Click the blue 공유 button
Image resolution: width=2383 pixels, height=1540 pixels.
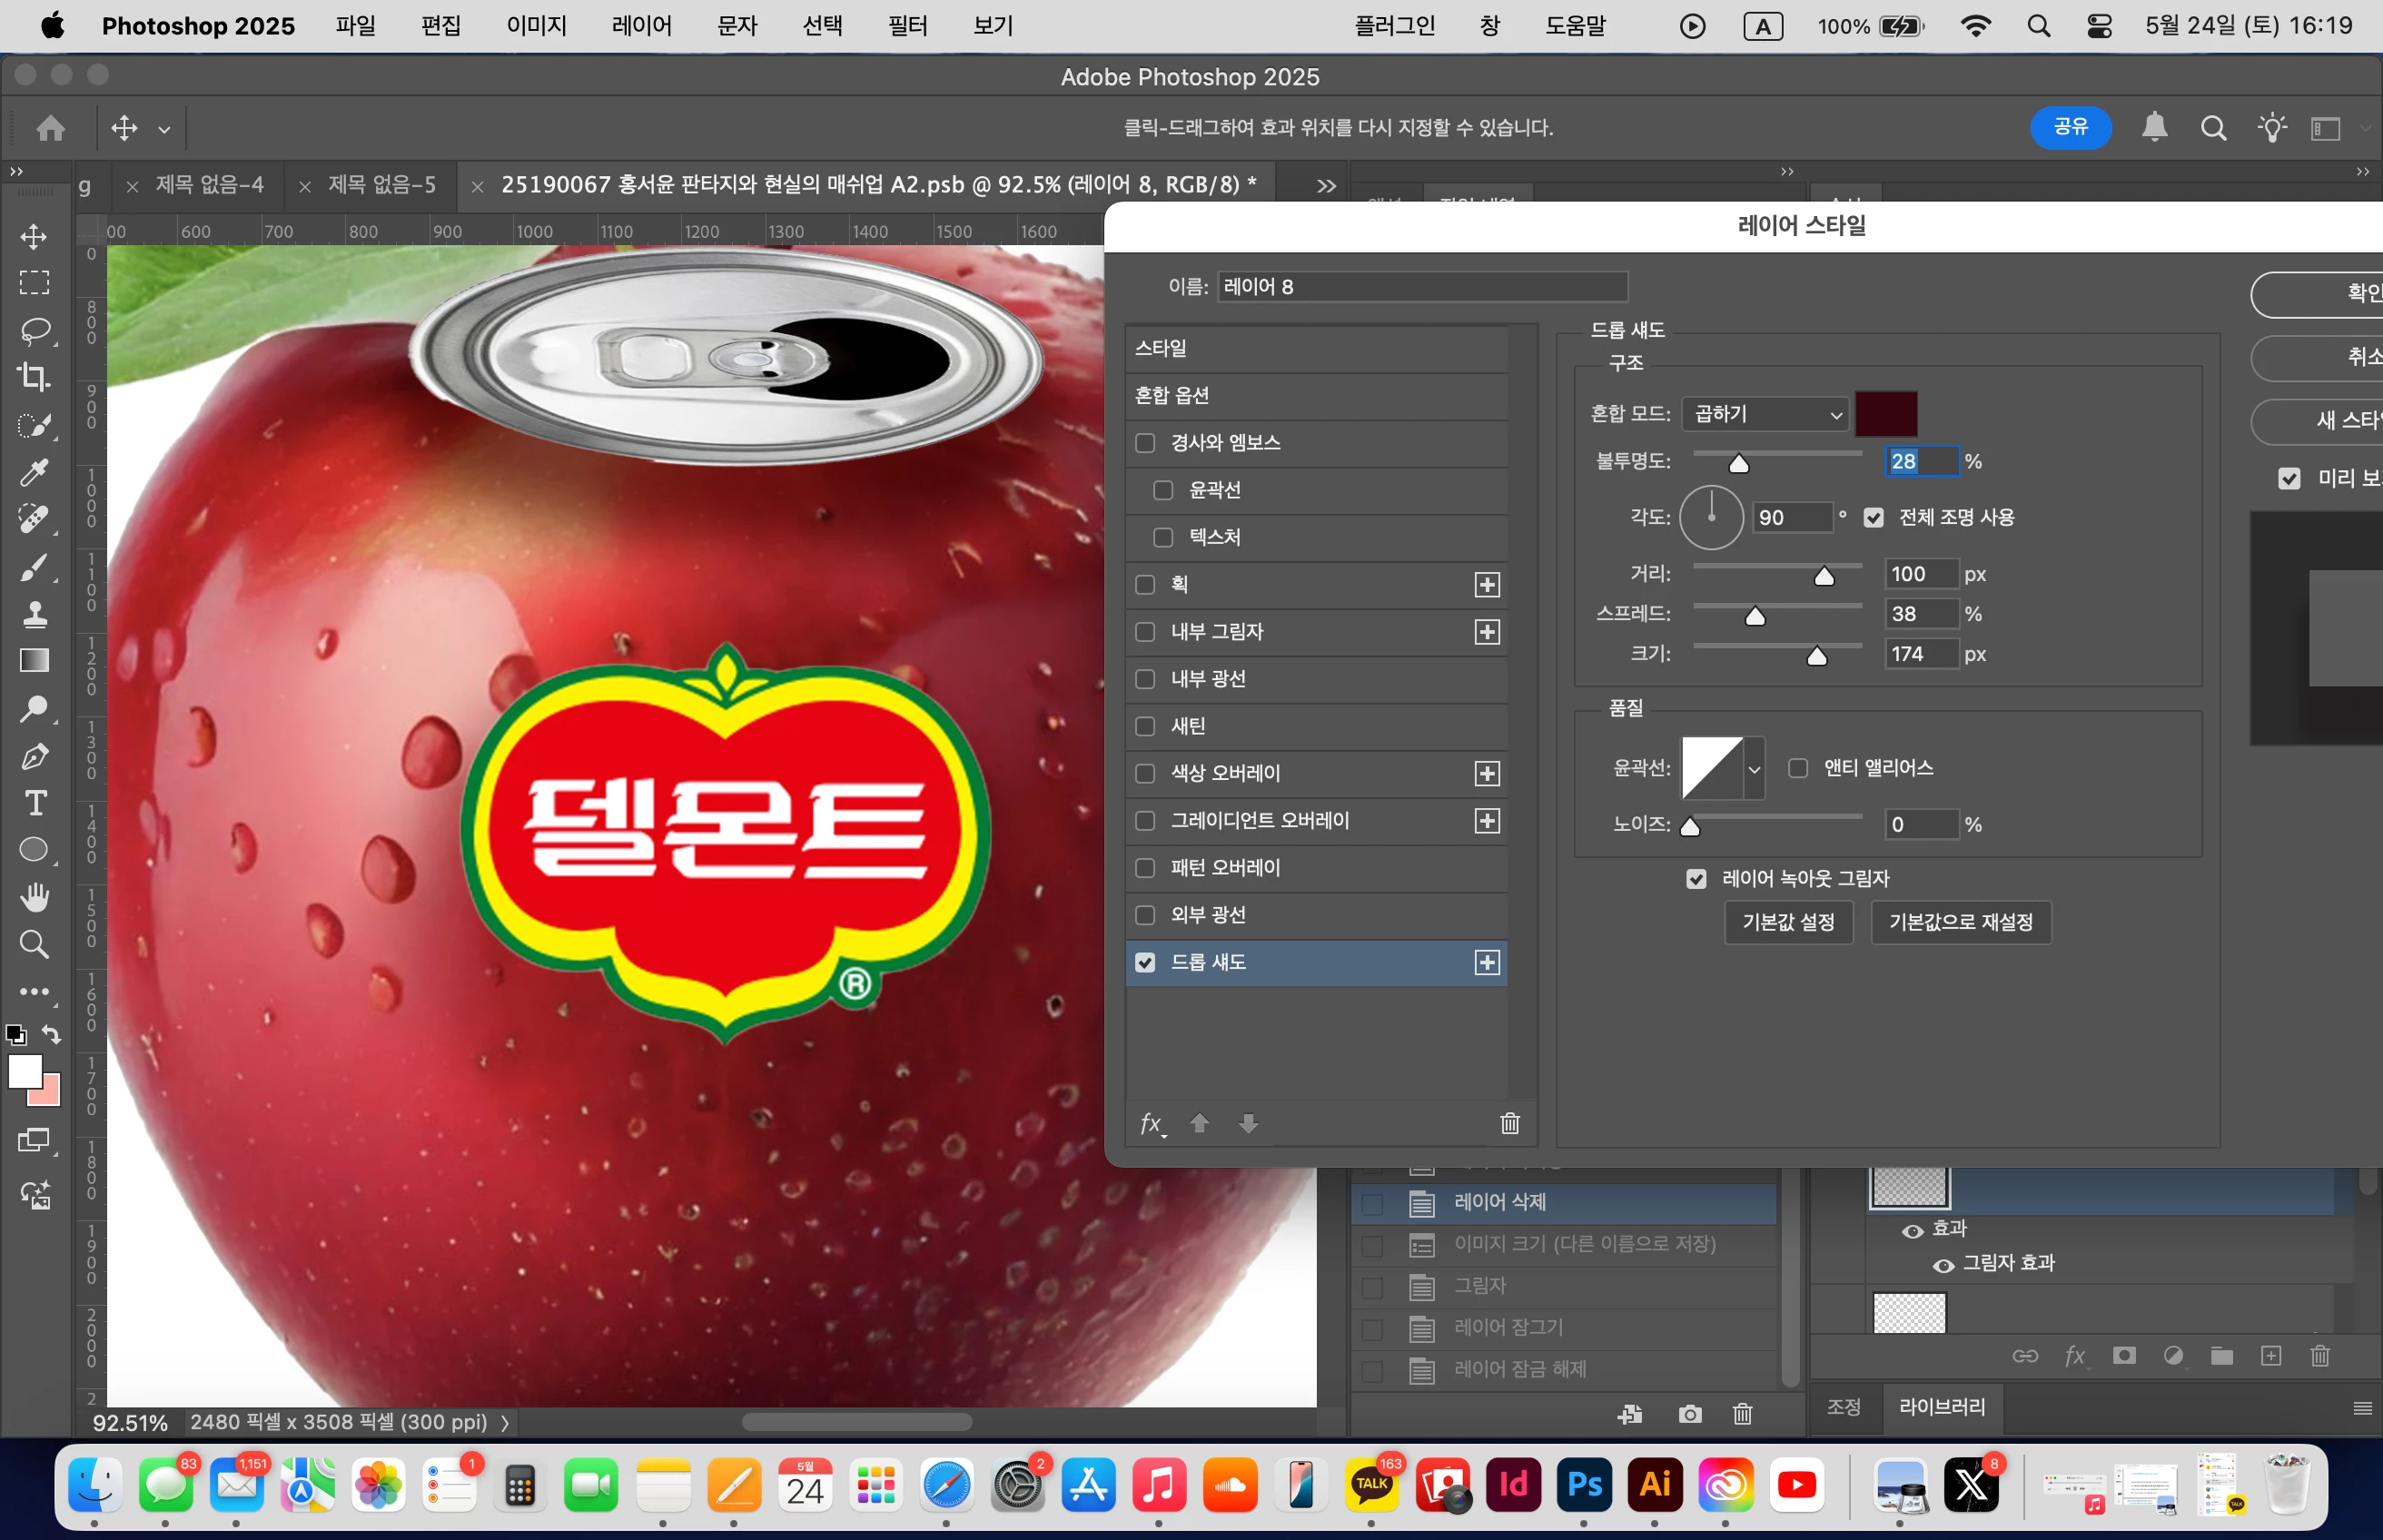(2069, 127)
